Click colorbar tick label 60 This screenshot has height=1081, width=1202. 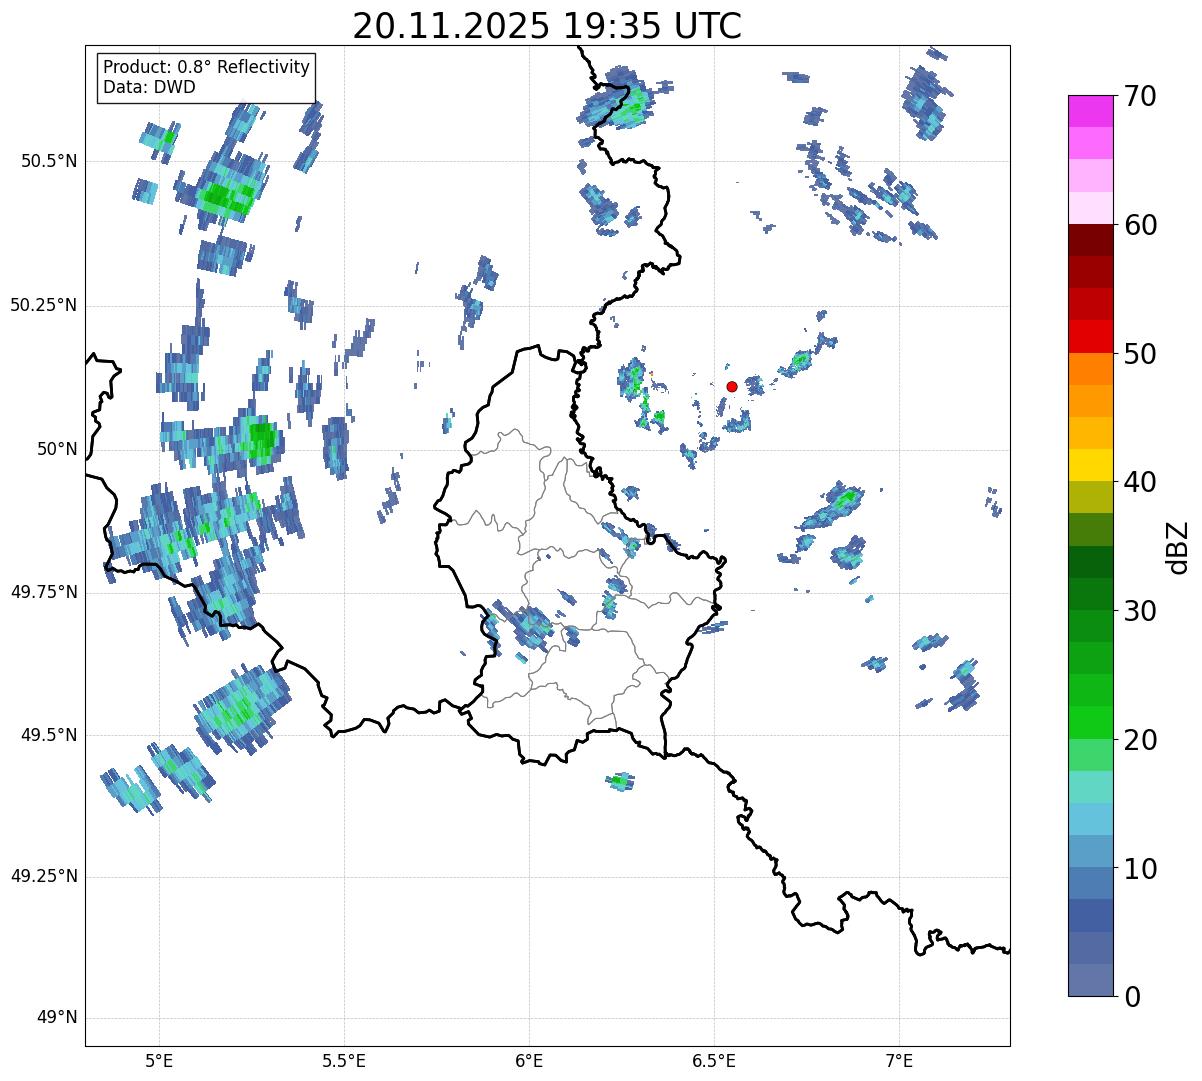(x=1140, y=225)
